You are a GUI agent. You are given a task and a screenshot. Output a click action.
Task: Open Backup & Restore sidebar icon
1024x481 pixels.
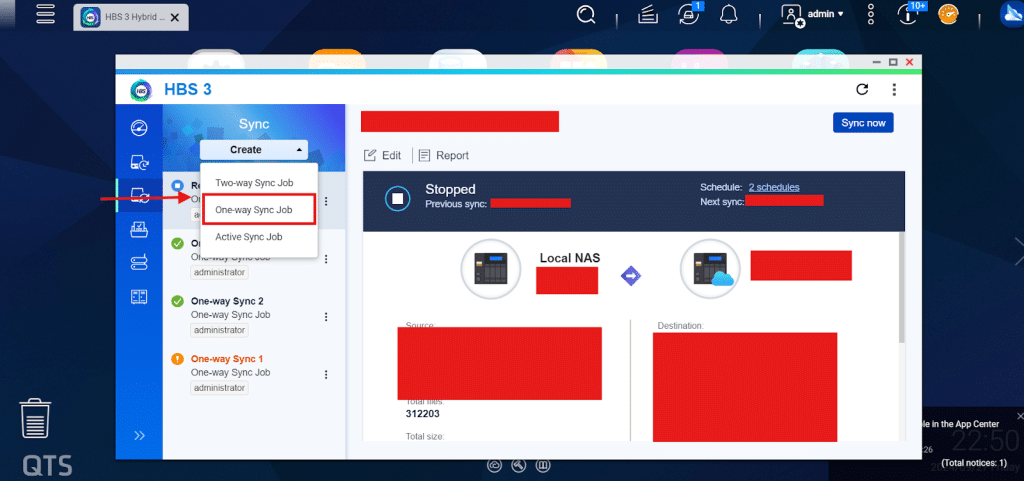click(139, 162)
